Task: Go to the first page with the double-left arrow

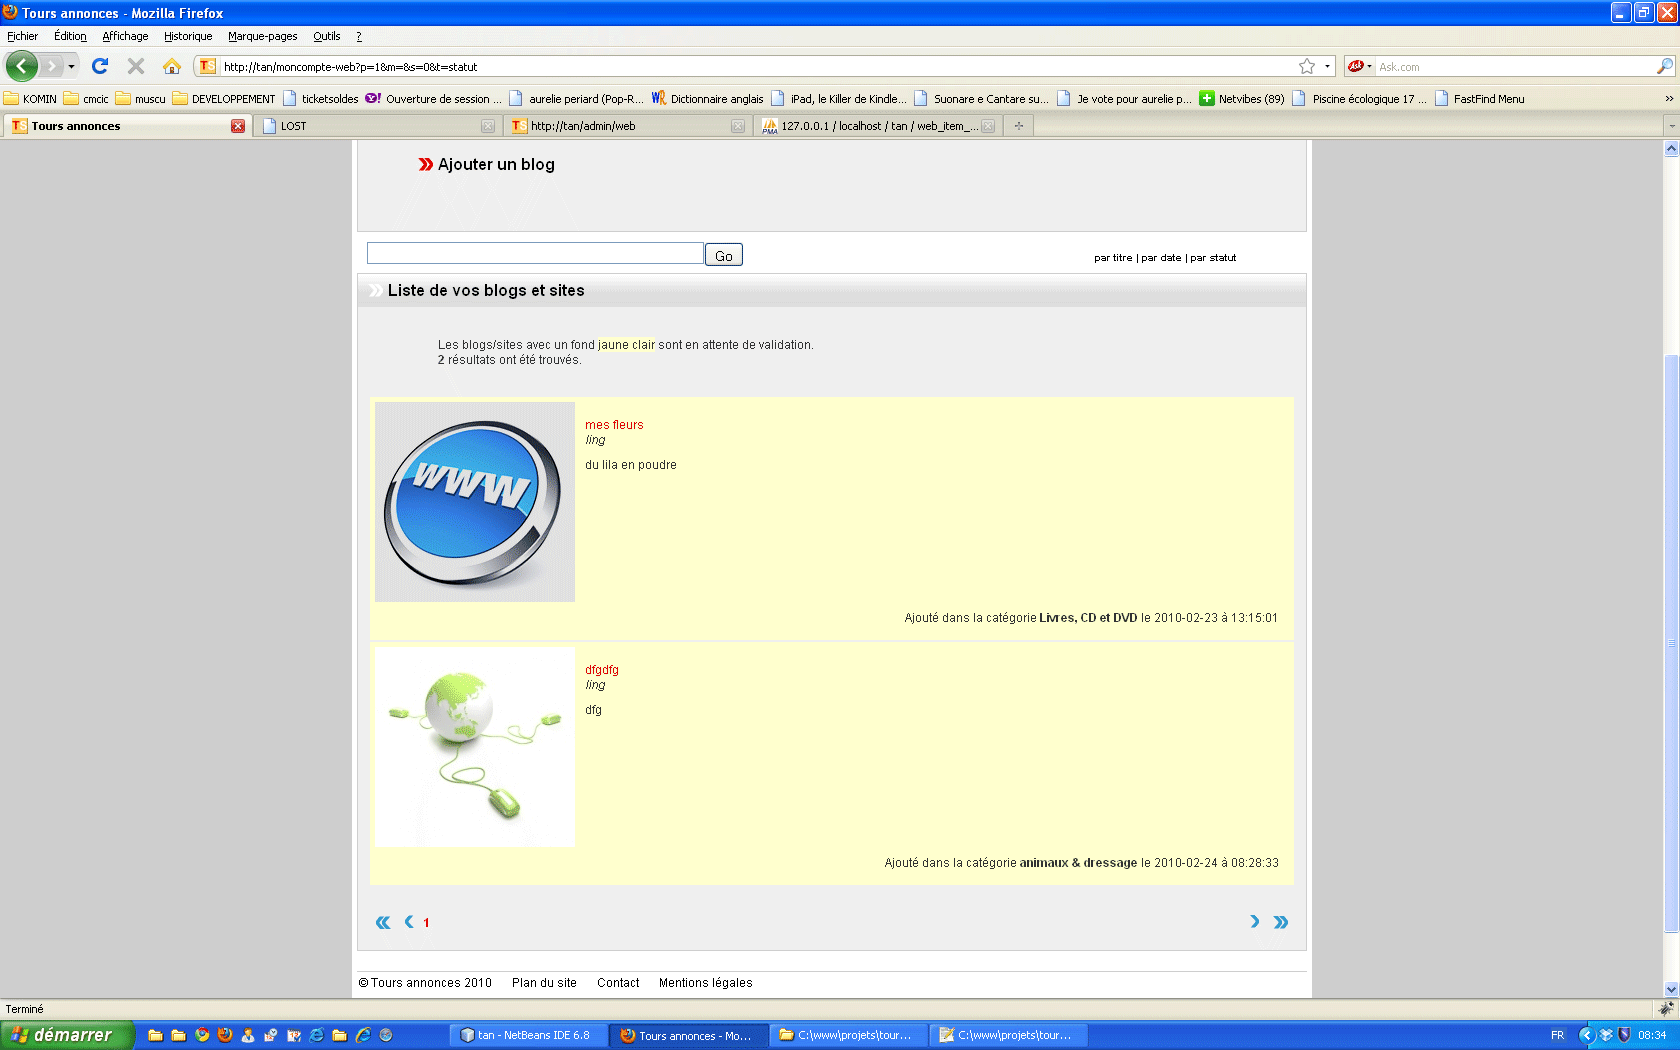Action: tap(383, 922)
